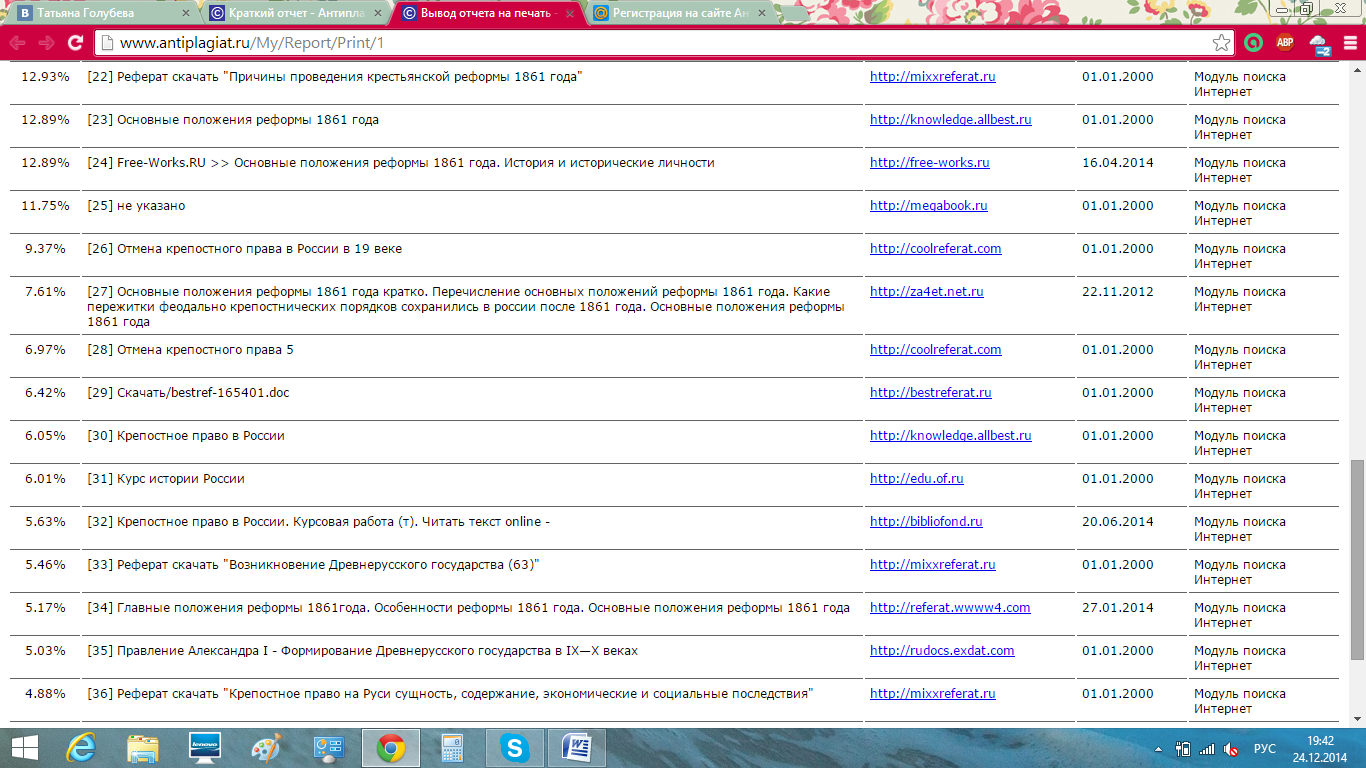Open coolreferat.com link in row [28]

(x=935, y=350)
